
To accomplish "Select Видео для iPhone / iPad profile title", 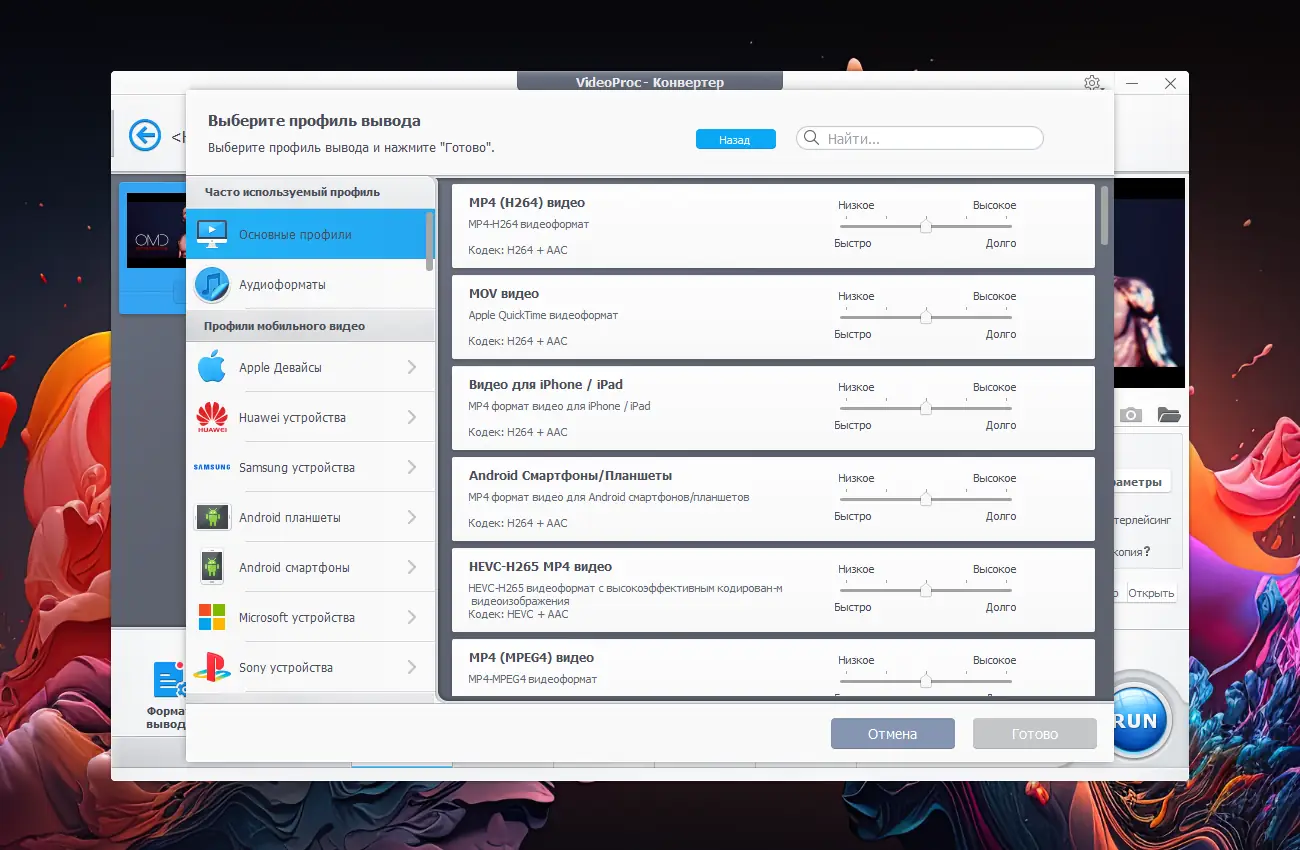I will tap(546, 385).
